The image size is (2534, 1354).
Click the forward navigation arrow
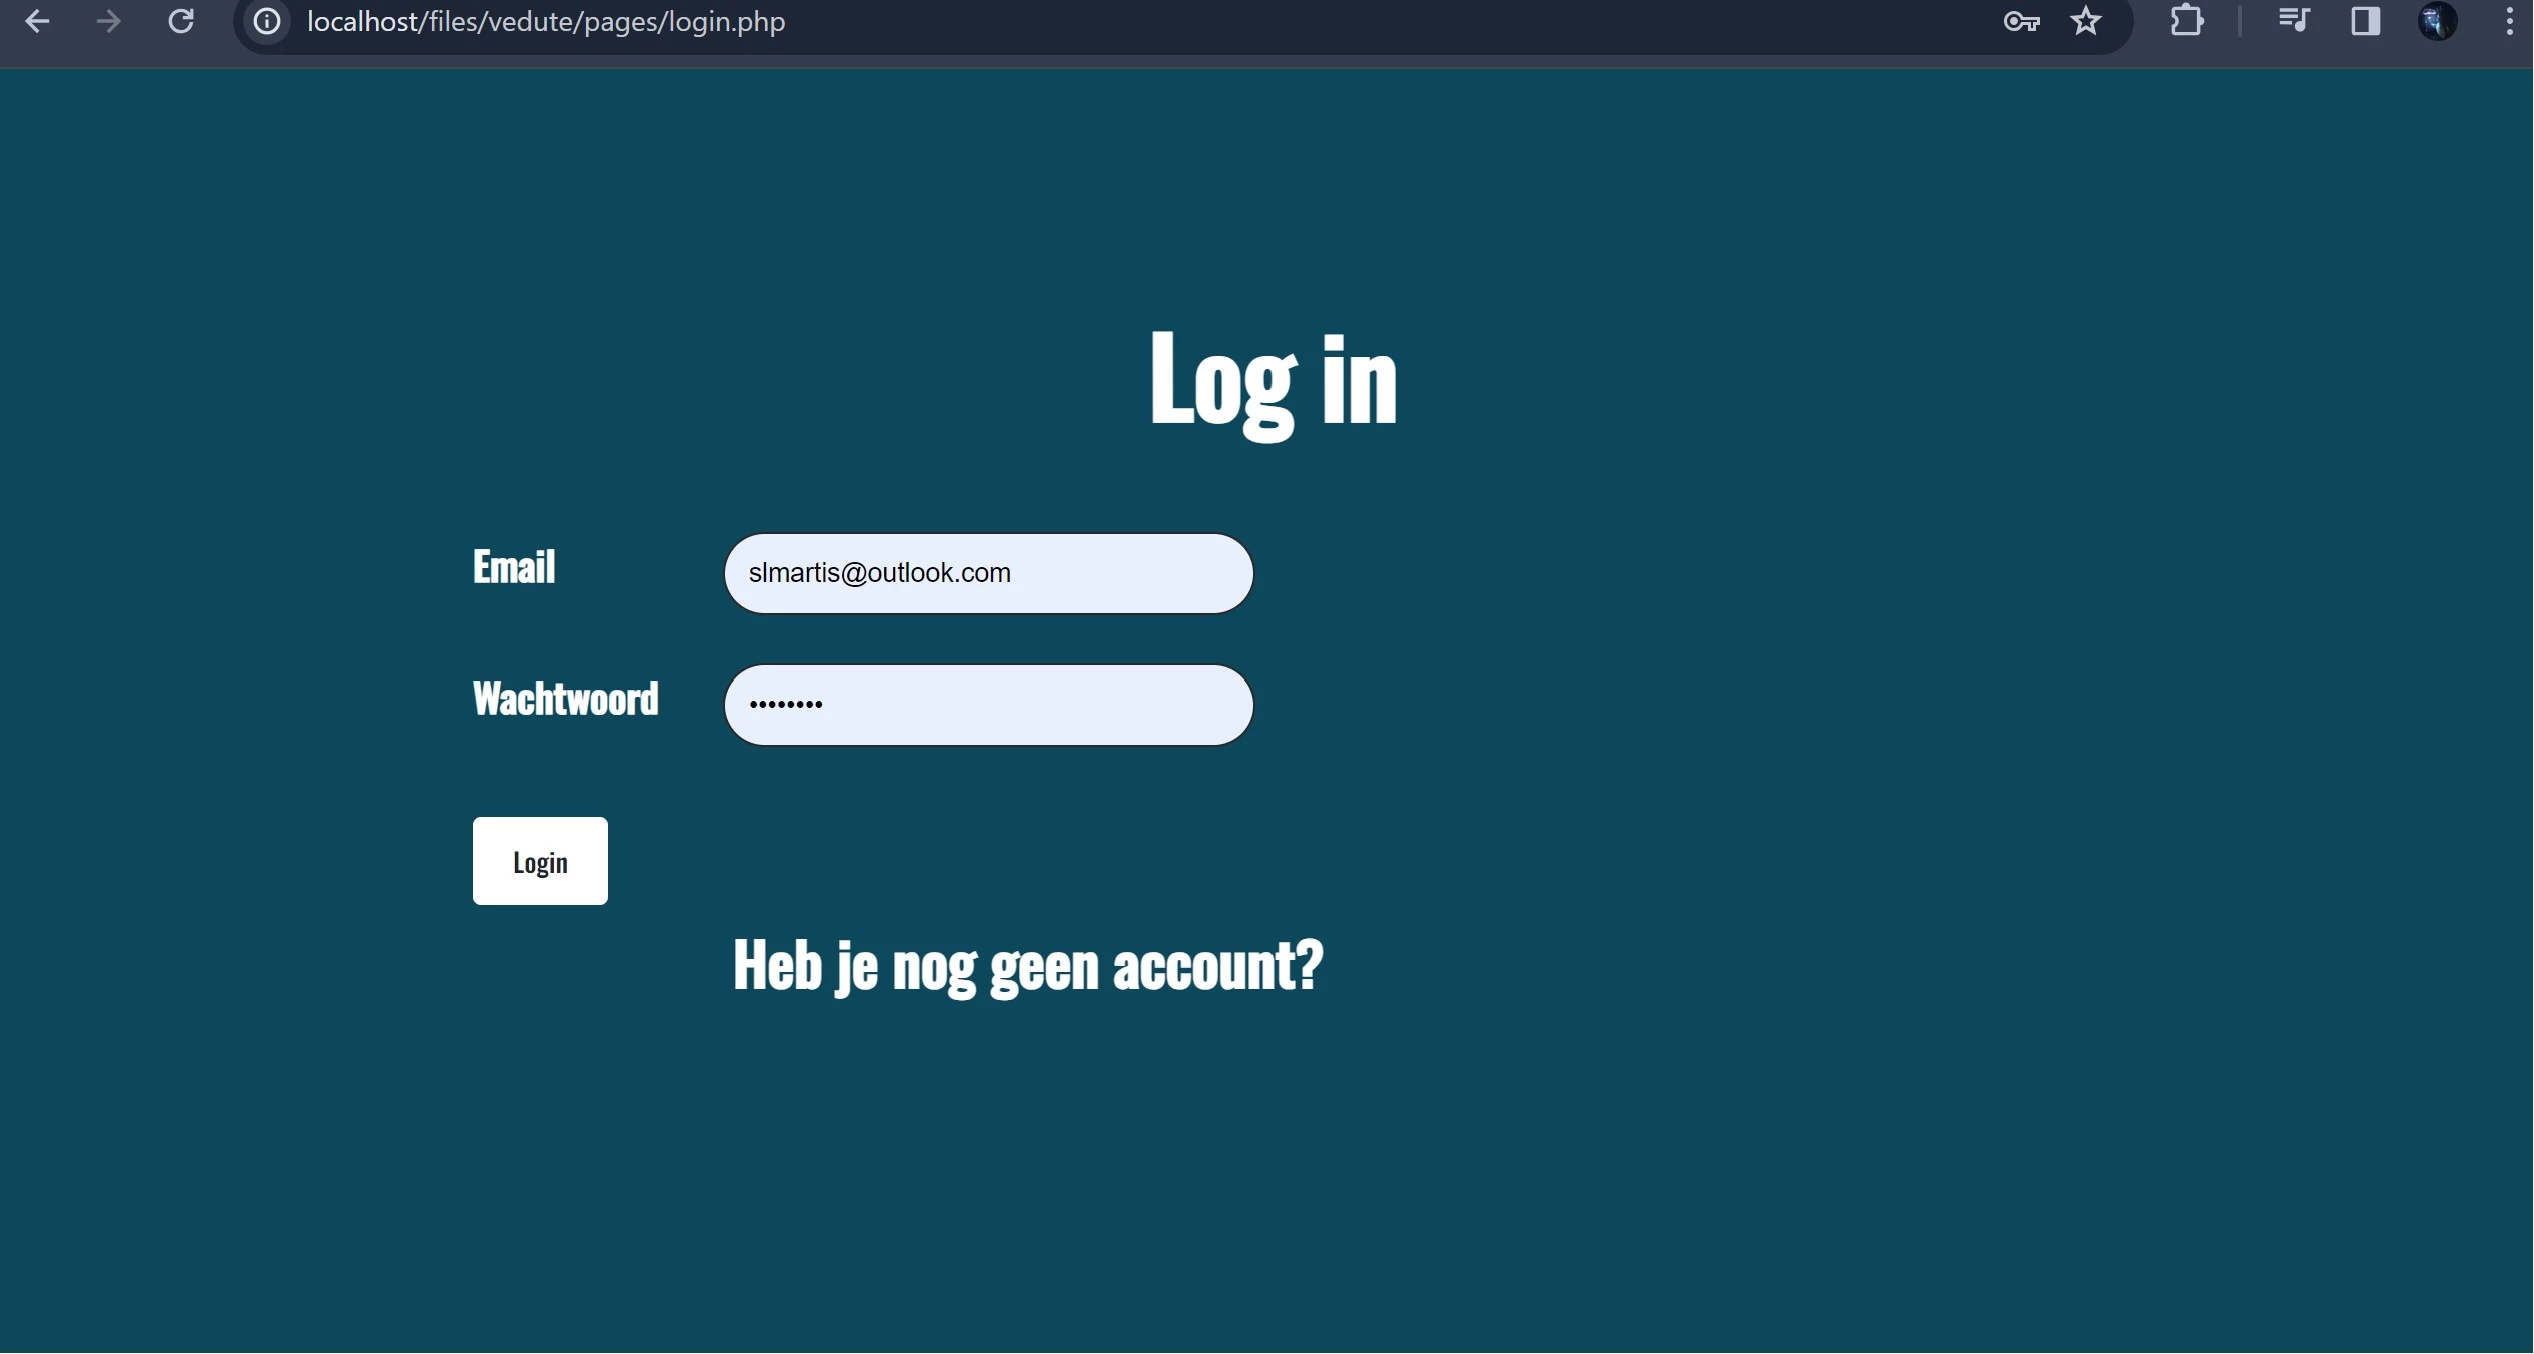(x=108, y=21)
